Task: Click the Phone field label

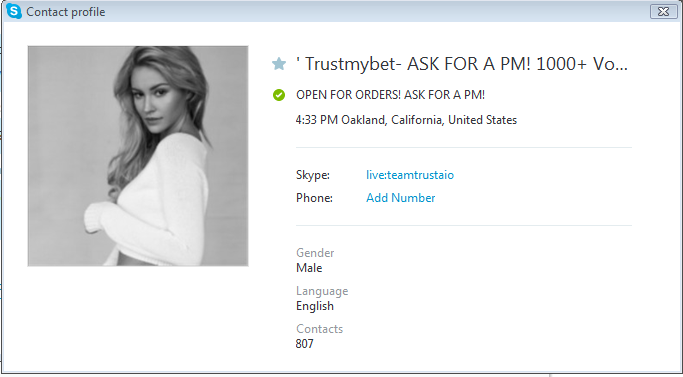Action: pyautogui.click(x=314, y=198)
